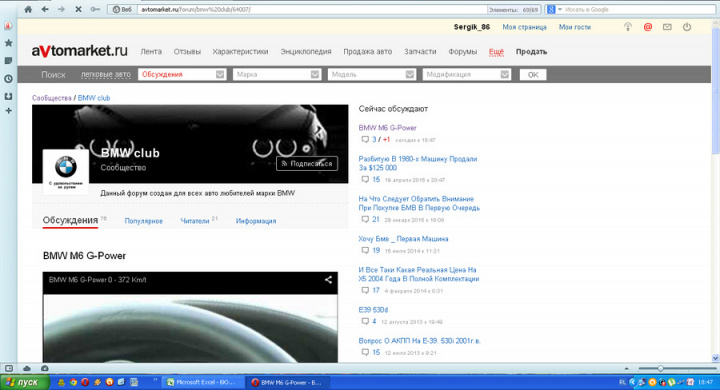Screen dimensions: 720x390
Task: Click the browser home icon
Action: (28, 9)
